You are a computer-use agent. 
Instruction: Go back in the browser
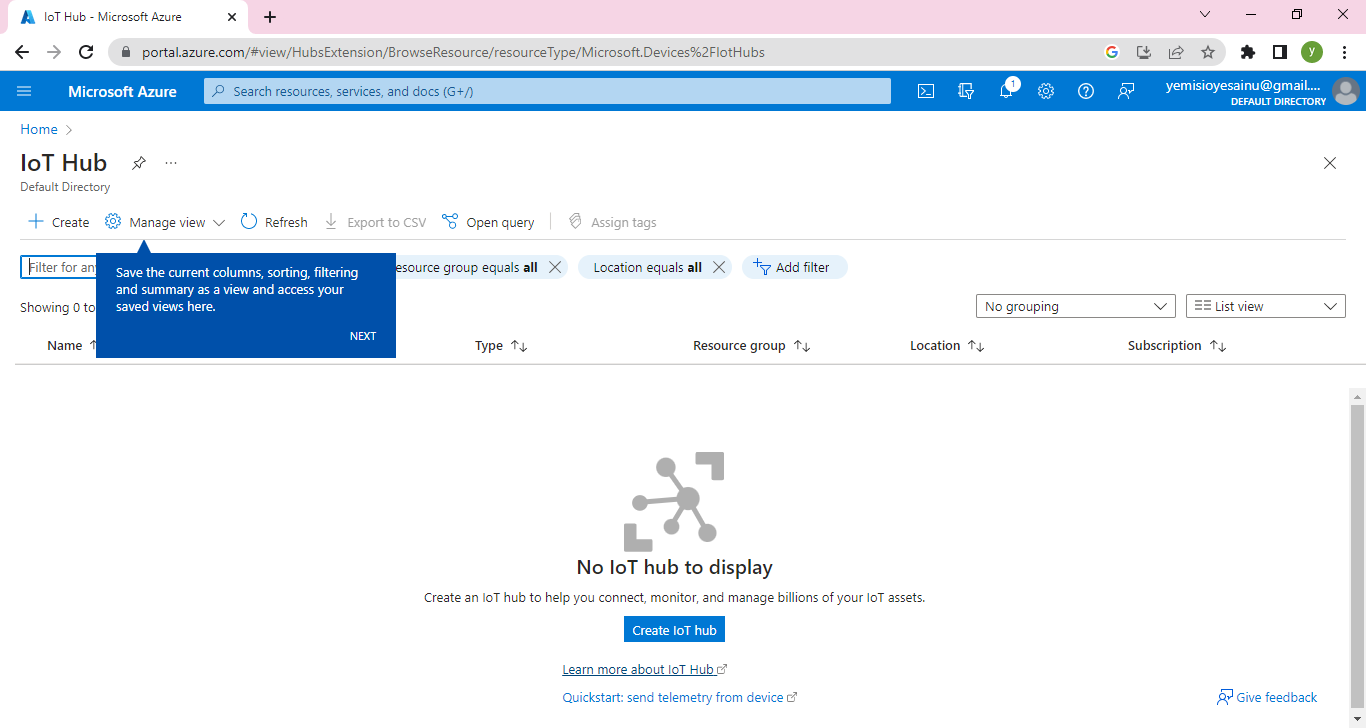coord(22,52)
